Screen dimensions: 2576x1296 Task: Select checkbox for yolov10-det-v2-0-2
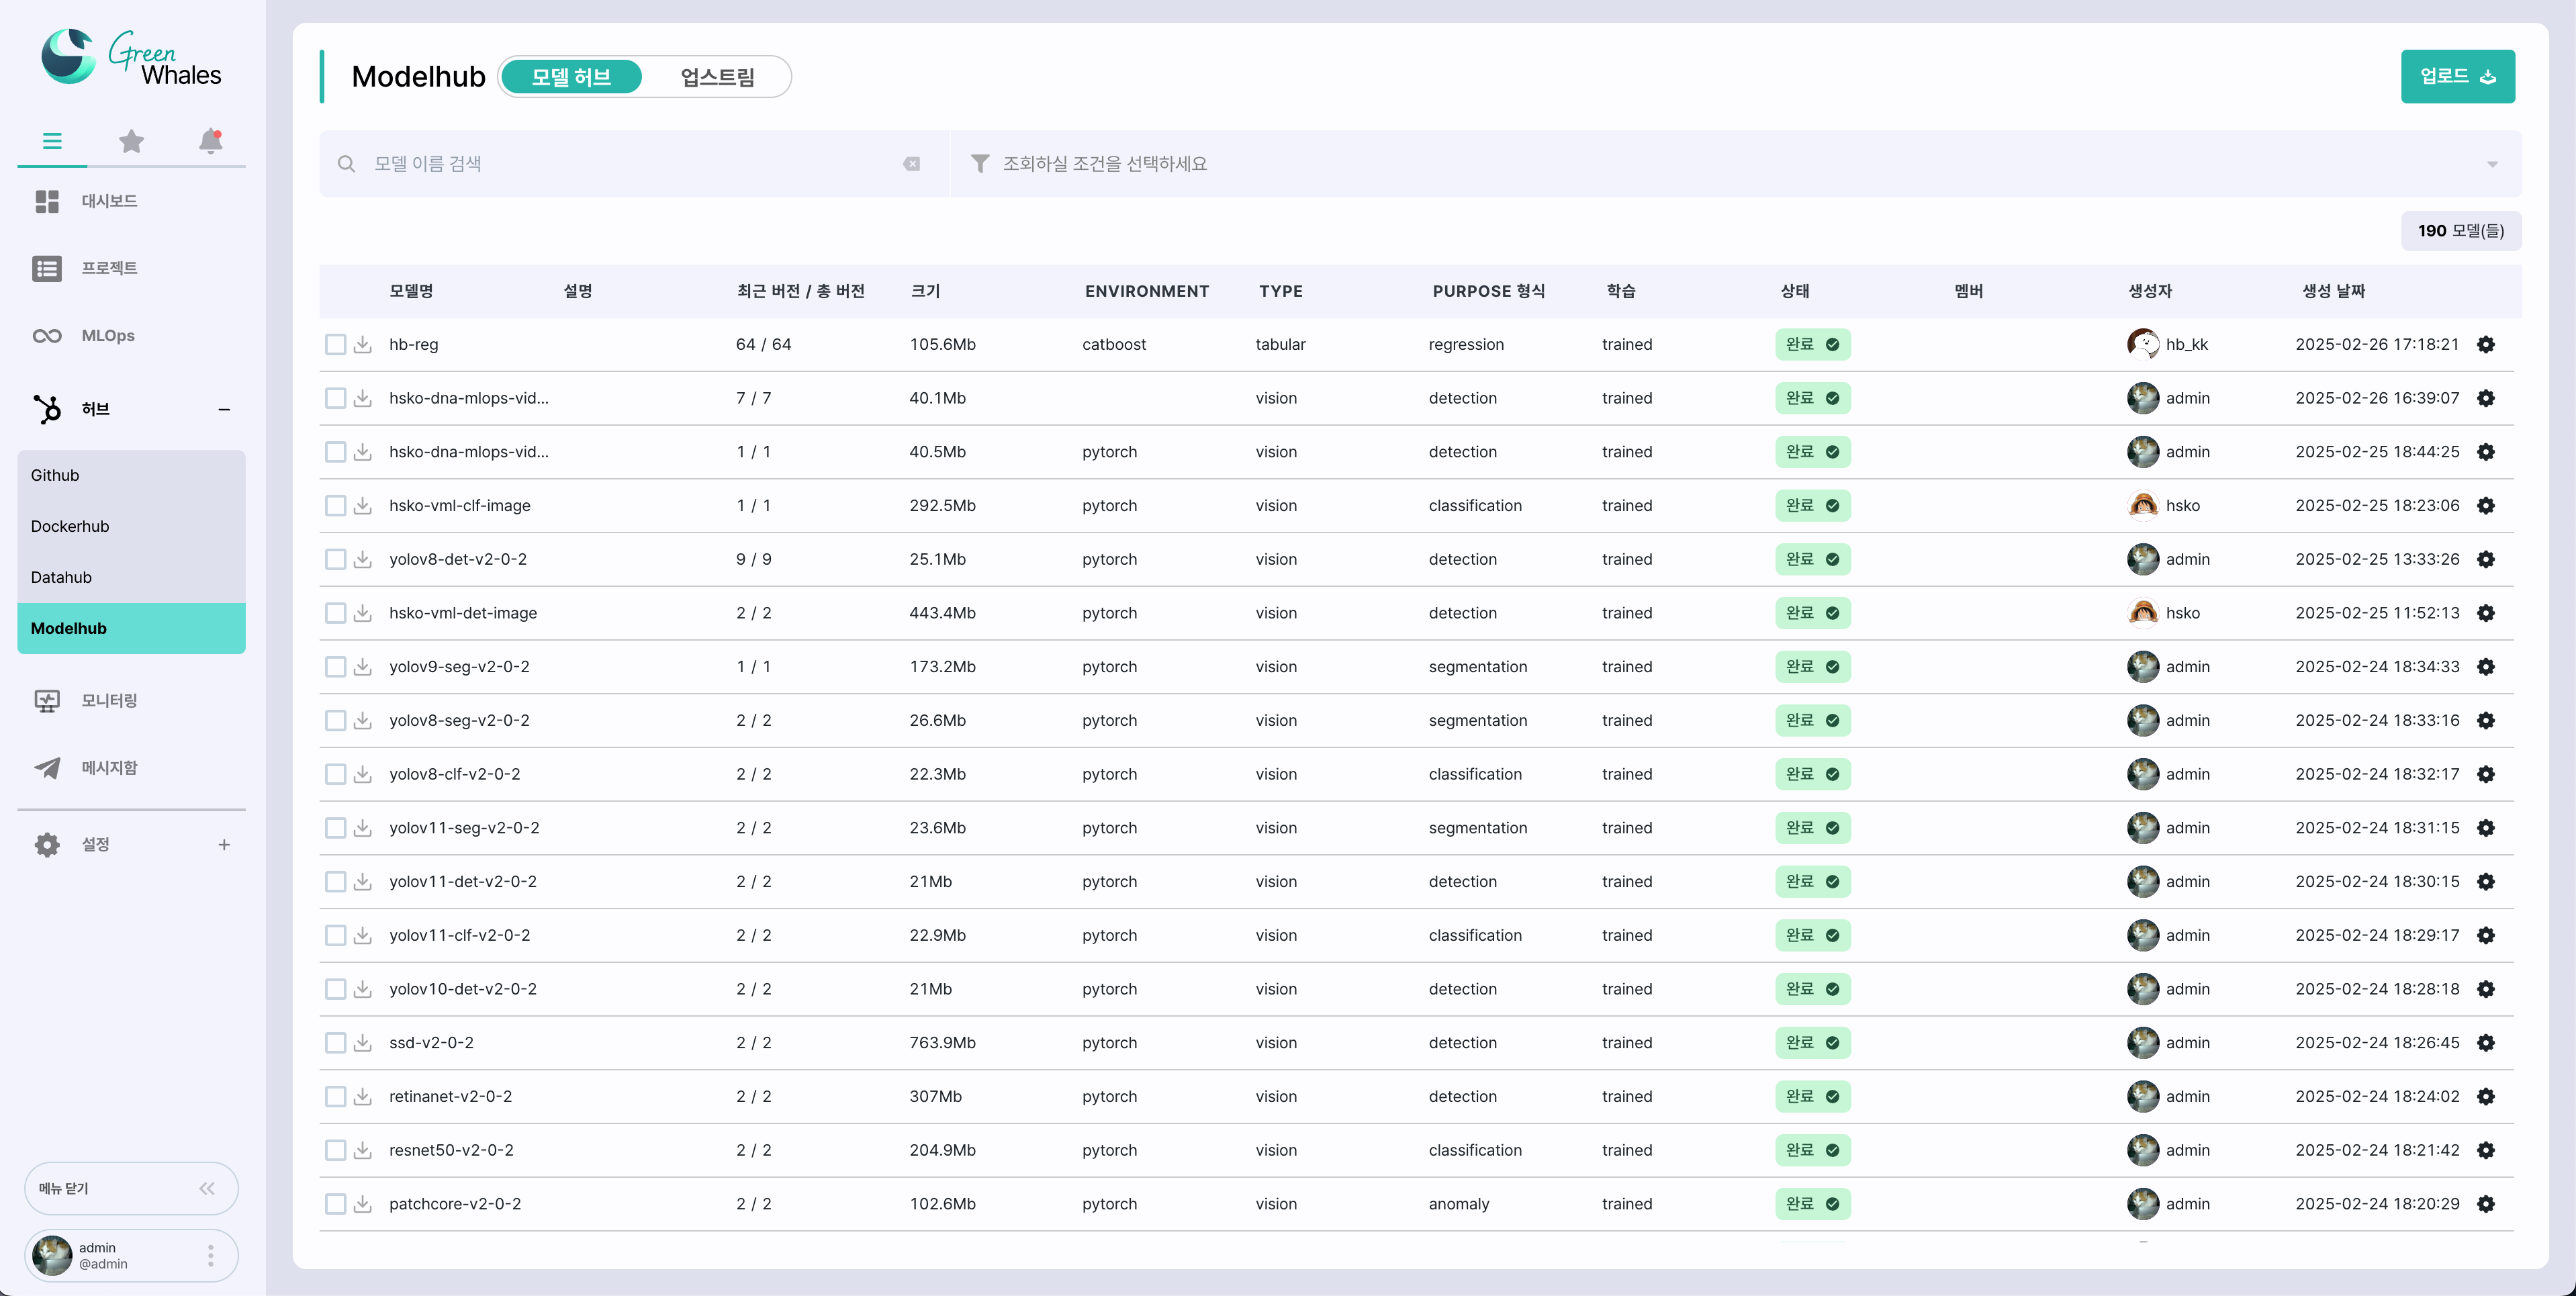335,989
